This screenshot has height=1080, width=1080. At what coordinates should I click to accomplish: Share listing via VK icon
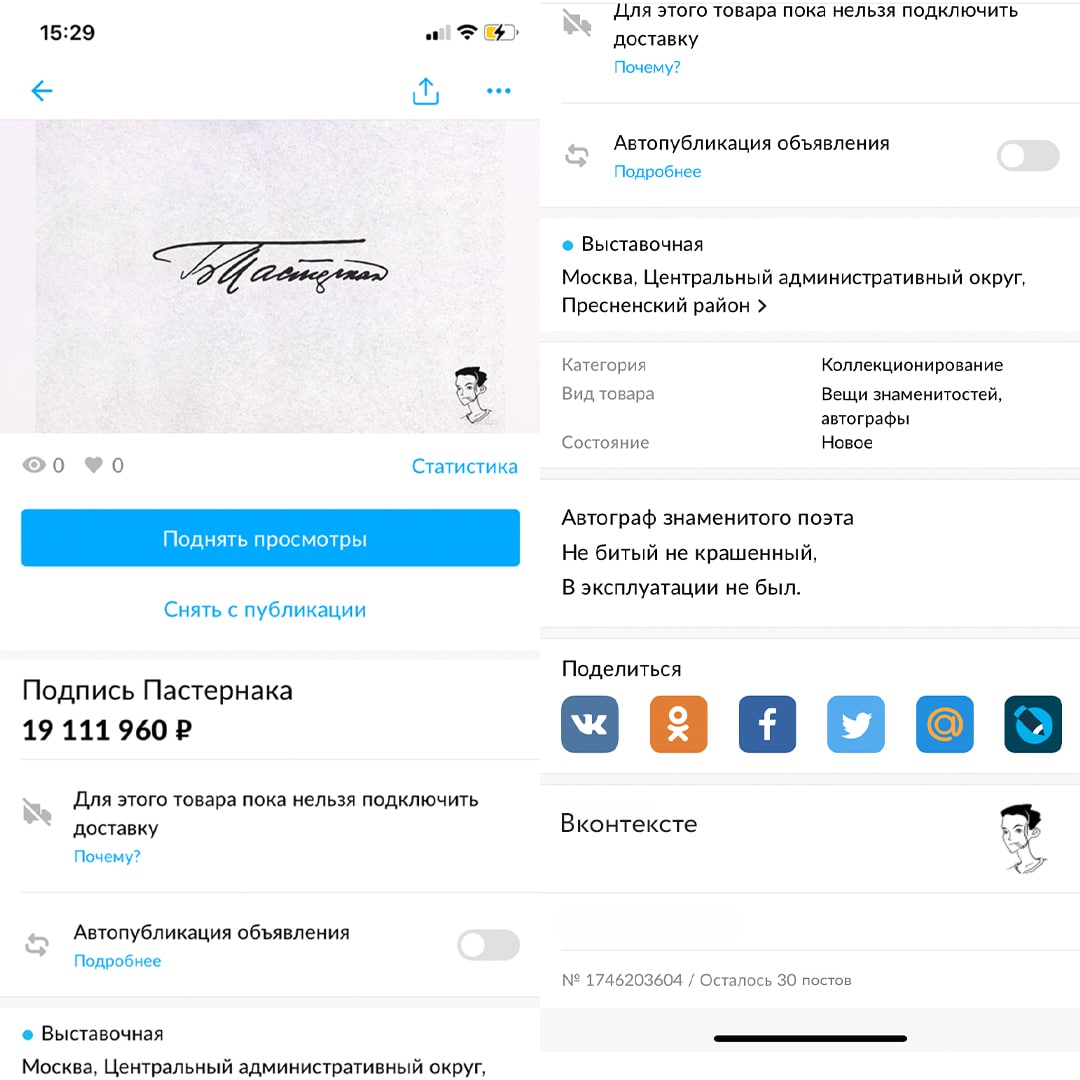pyautogui.click(x=590, y=724)
